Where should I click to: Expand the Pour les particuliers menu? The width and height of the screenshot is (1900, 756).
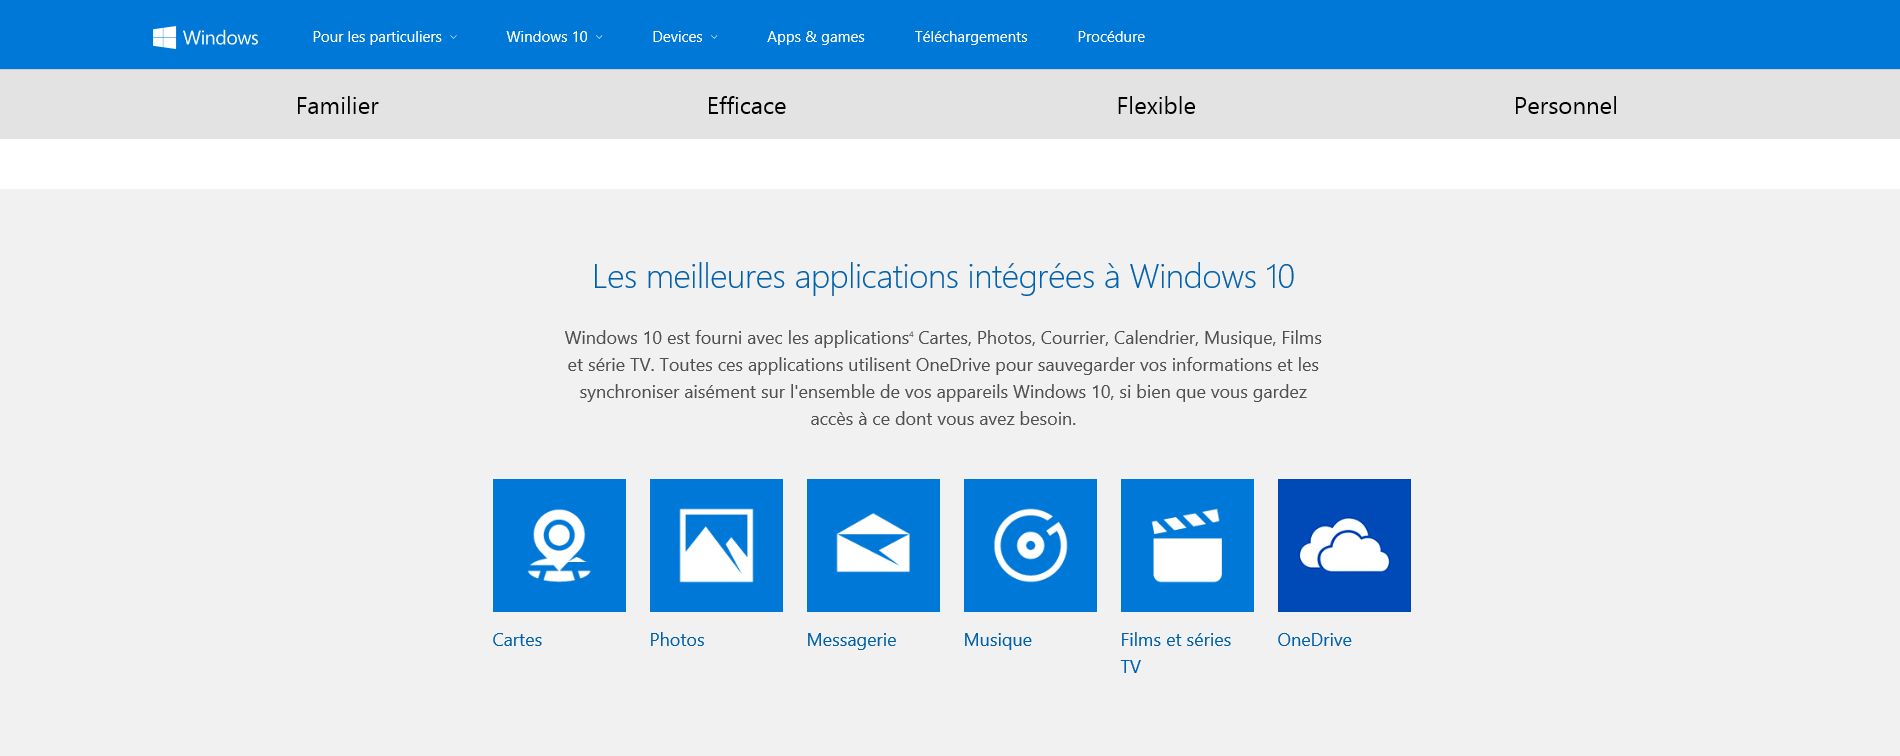384,37
